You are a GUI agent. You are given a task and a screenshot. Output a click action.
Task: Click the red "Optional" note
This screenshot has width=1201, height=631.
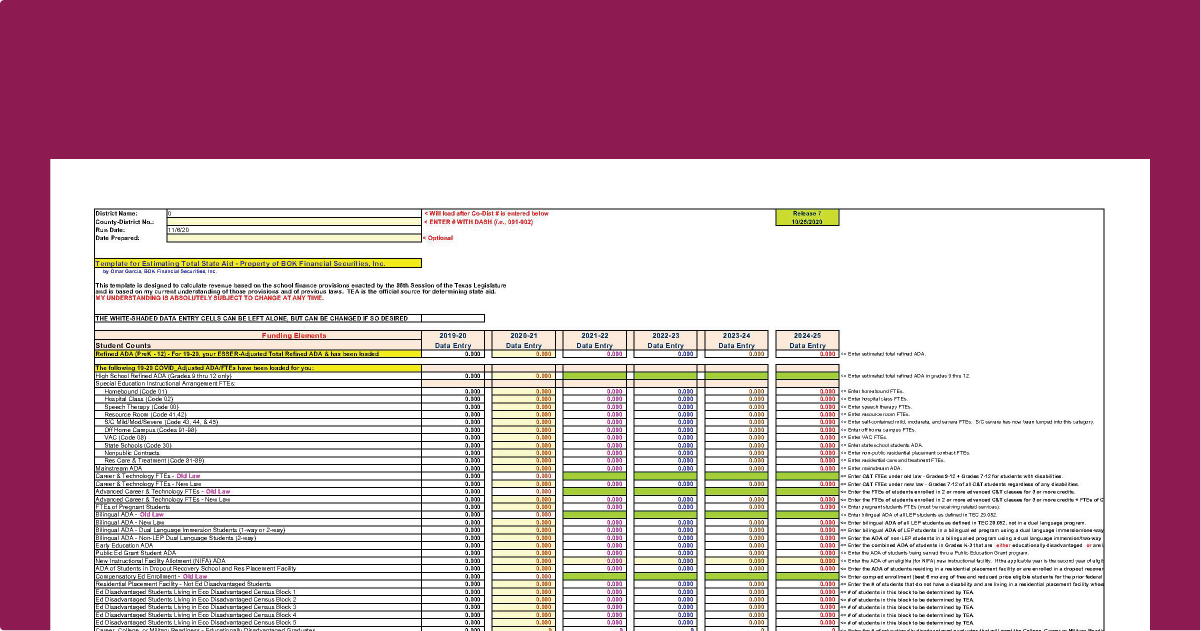[438, 238]
